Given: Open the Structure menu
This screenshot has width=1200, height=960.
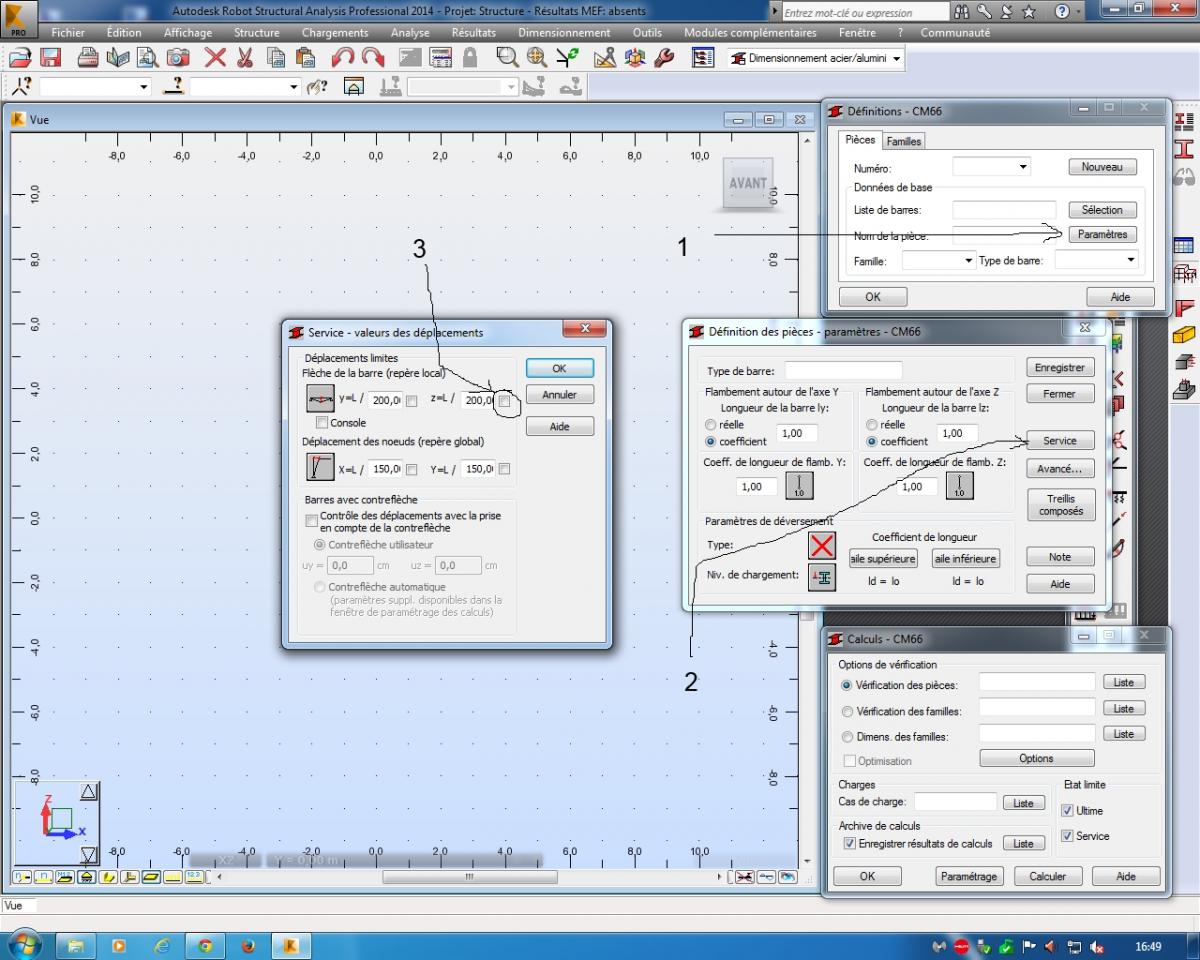Looking at the screenshot, I should 257,33.
